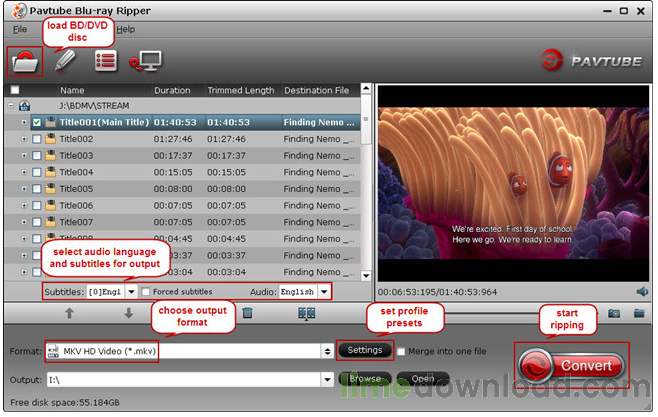Load a BD/DVD disc with folder icon

[x=25, y=62]
